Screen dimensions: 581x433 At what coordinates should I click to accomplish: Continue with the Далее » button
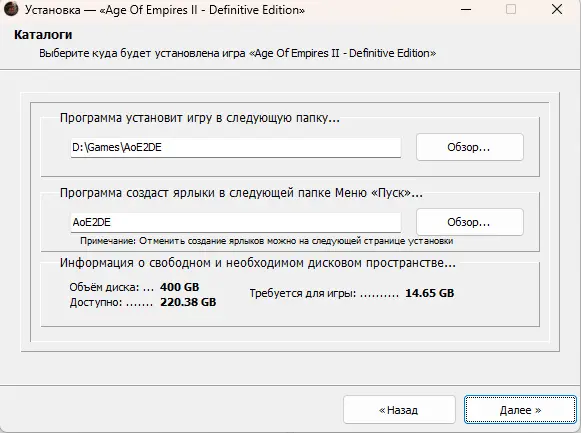click(520, 410)
